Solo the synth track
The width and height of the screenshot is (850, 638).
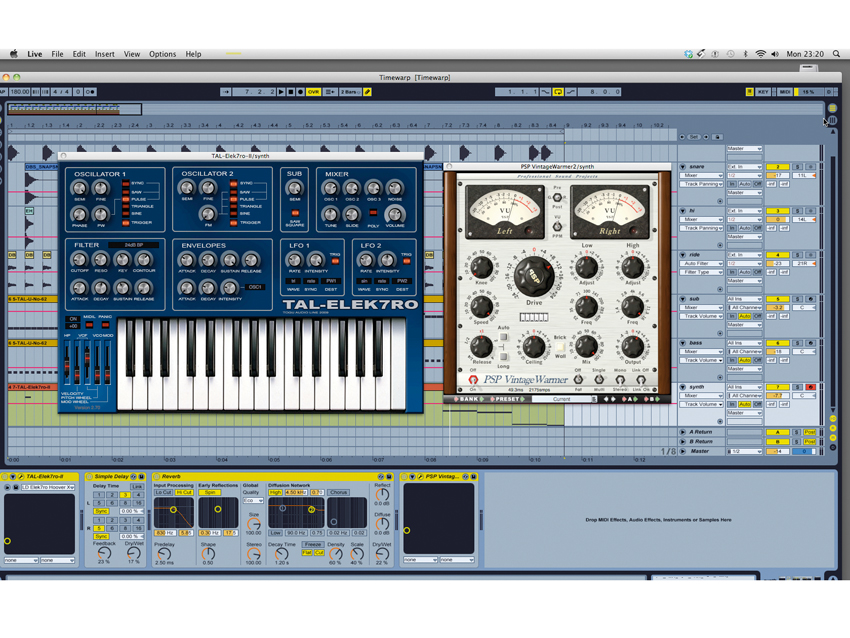tap(797, 387)
